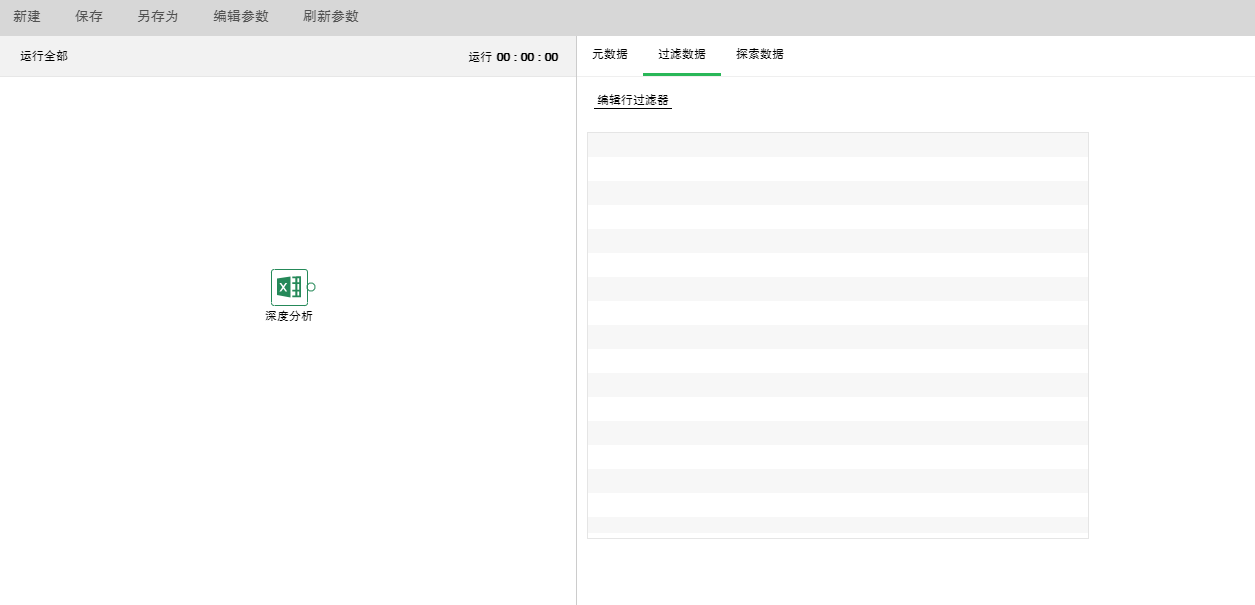Click 新建 in the top toolbar
Image resolution: width=1255 pixels, height=605 pixels.
(27, 17)
